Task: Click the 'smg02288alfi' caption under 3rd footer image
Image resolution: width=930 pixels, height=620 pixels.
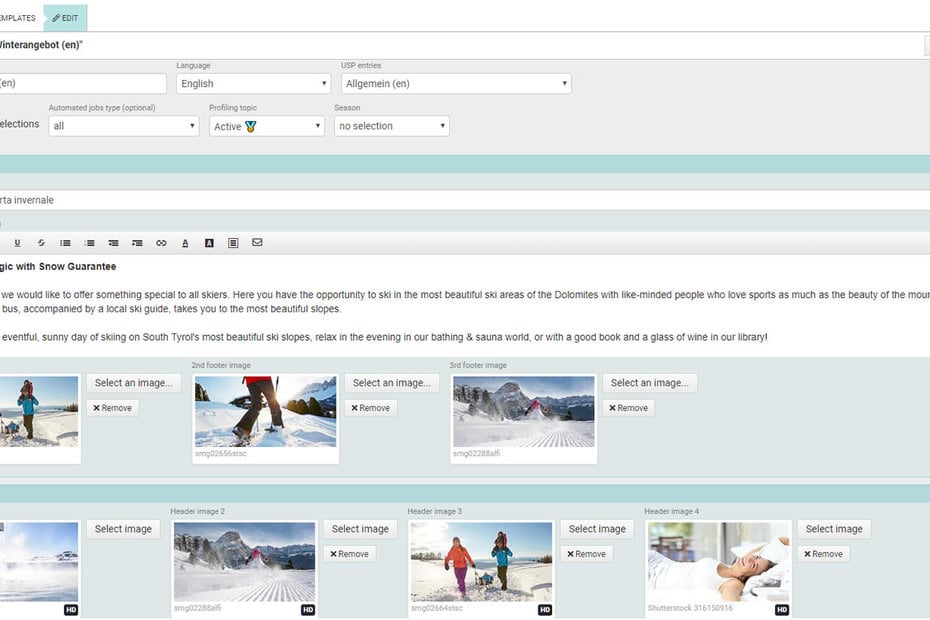Action: 476,453
